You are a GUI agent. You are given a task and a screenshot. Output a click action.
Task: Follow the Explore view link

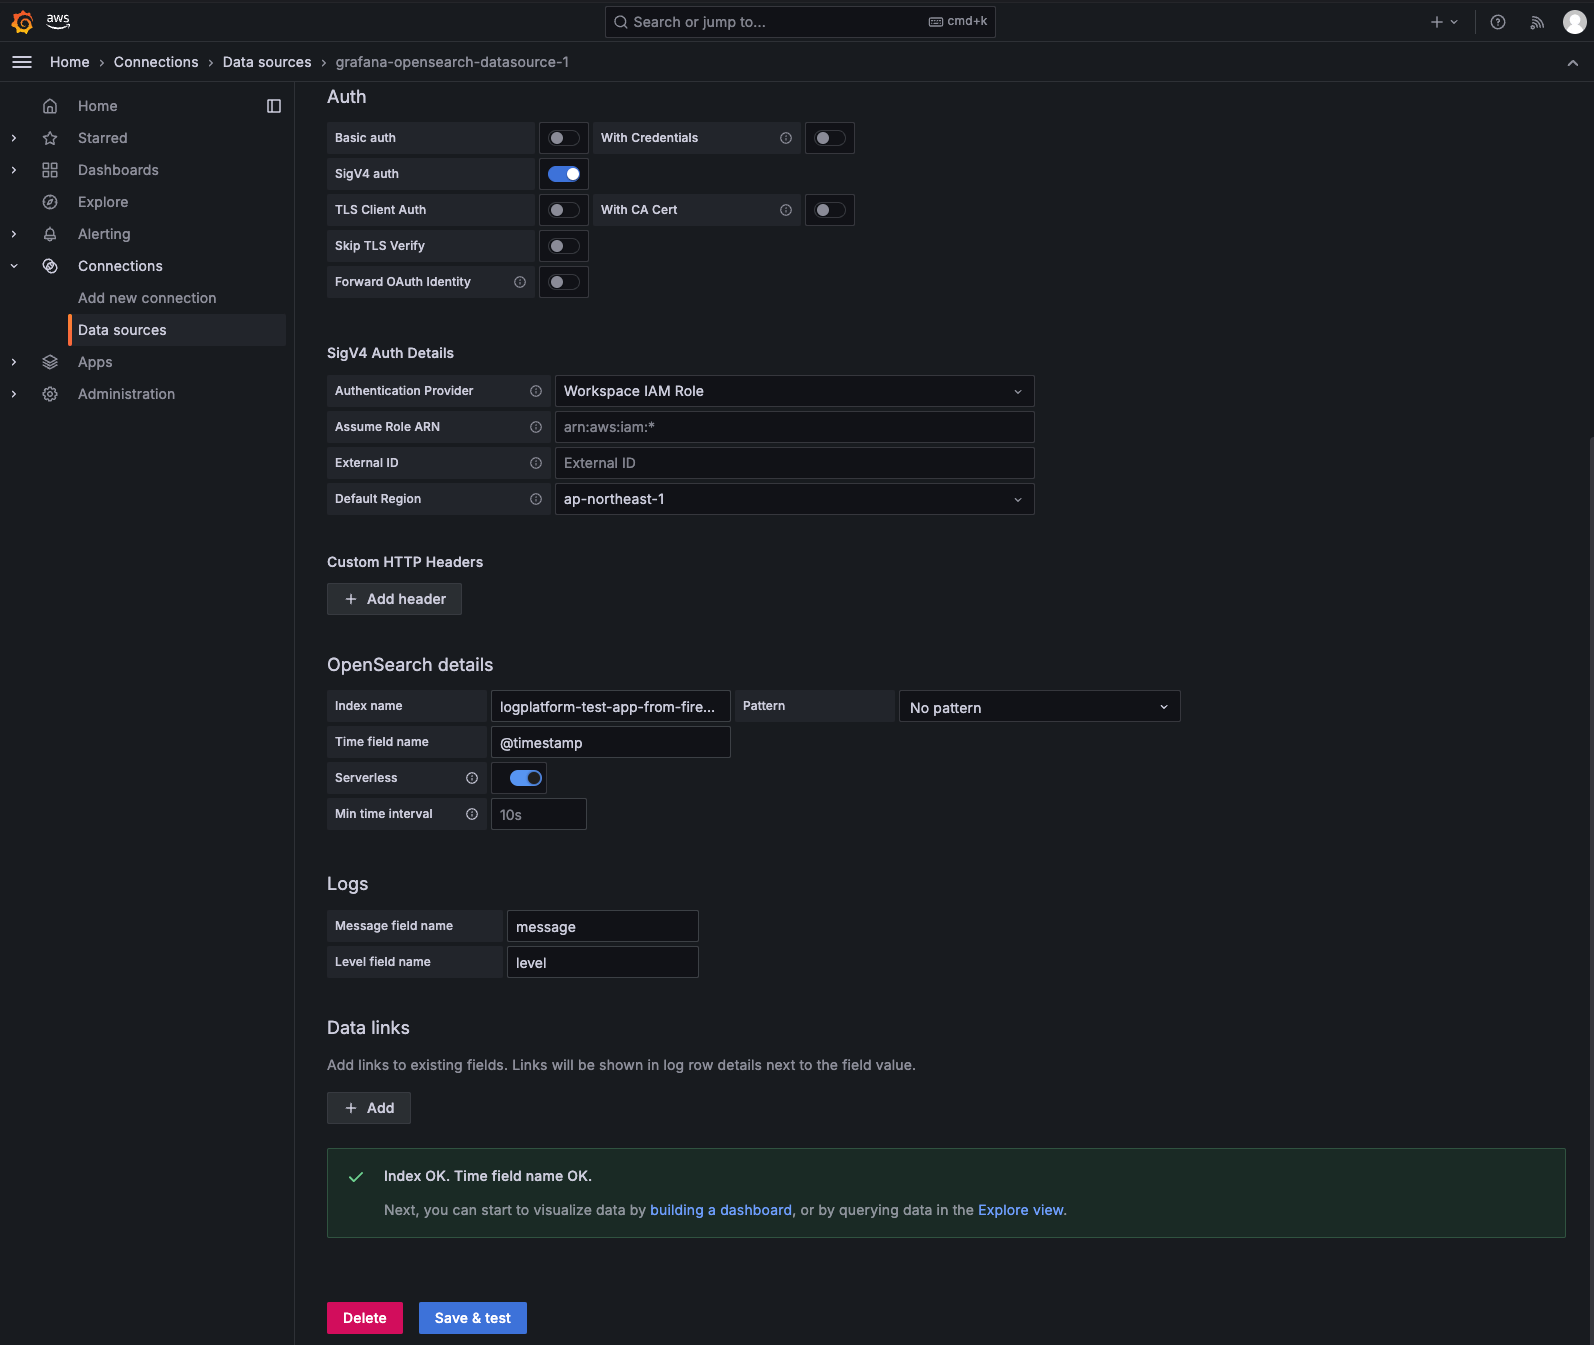[x=1022, y=1210]
